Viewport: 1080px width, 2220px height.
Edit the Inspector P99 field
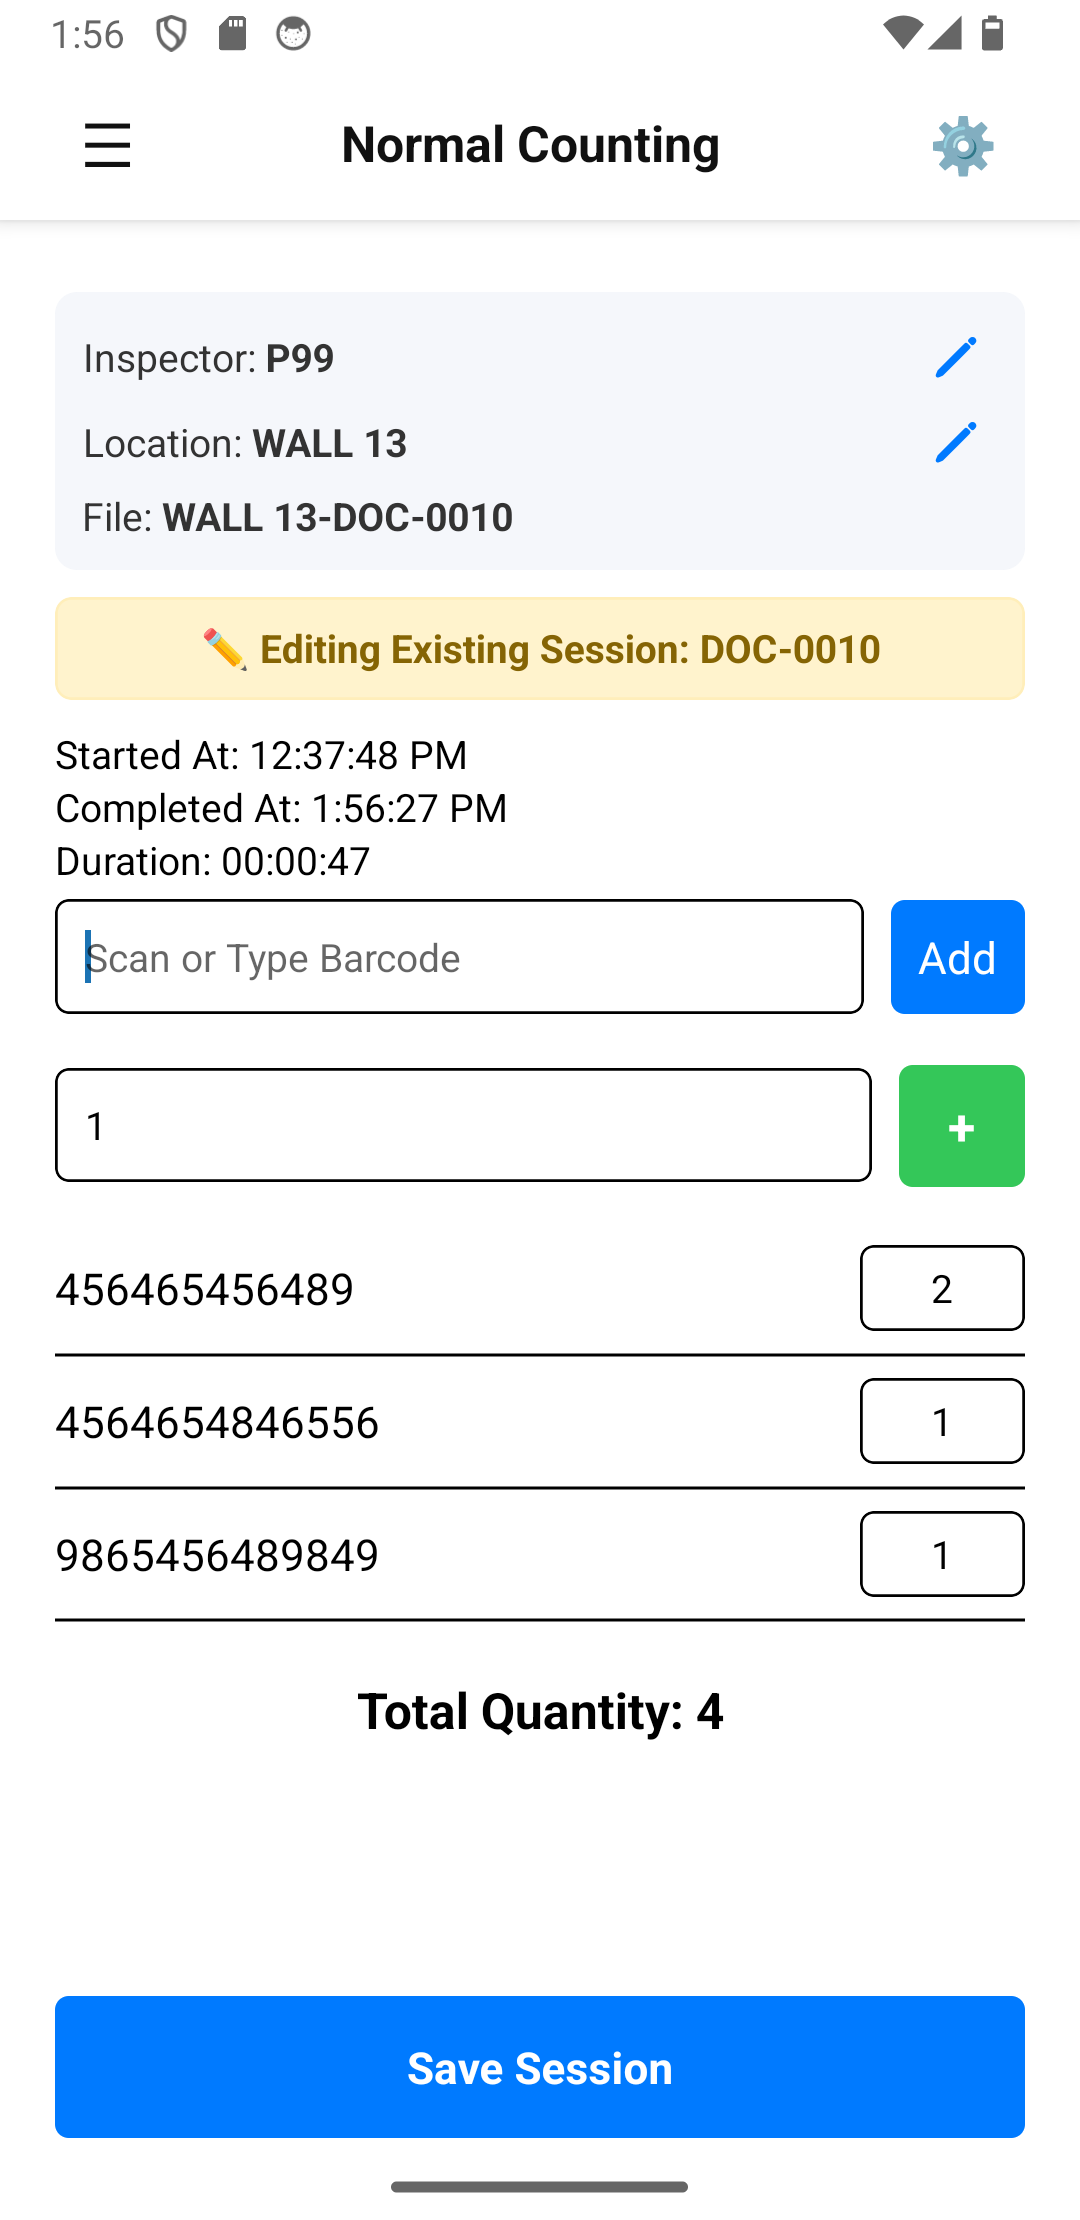tap(955, 358)
